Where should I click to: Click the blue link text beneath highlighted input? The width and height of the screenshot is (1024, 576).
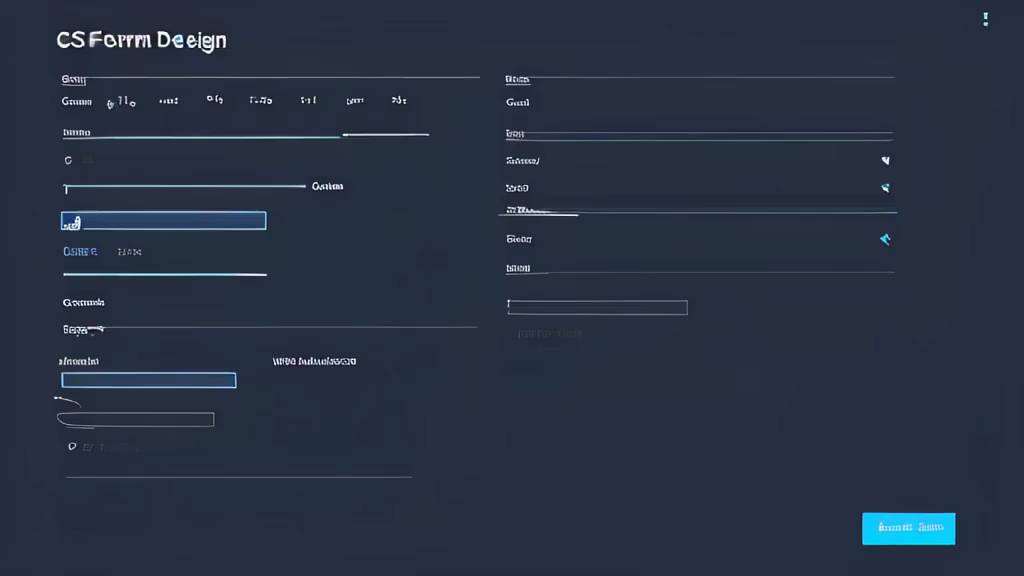(80, 252)
